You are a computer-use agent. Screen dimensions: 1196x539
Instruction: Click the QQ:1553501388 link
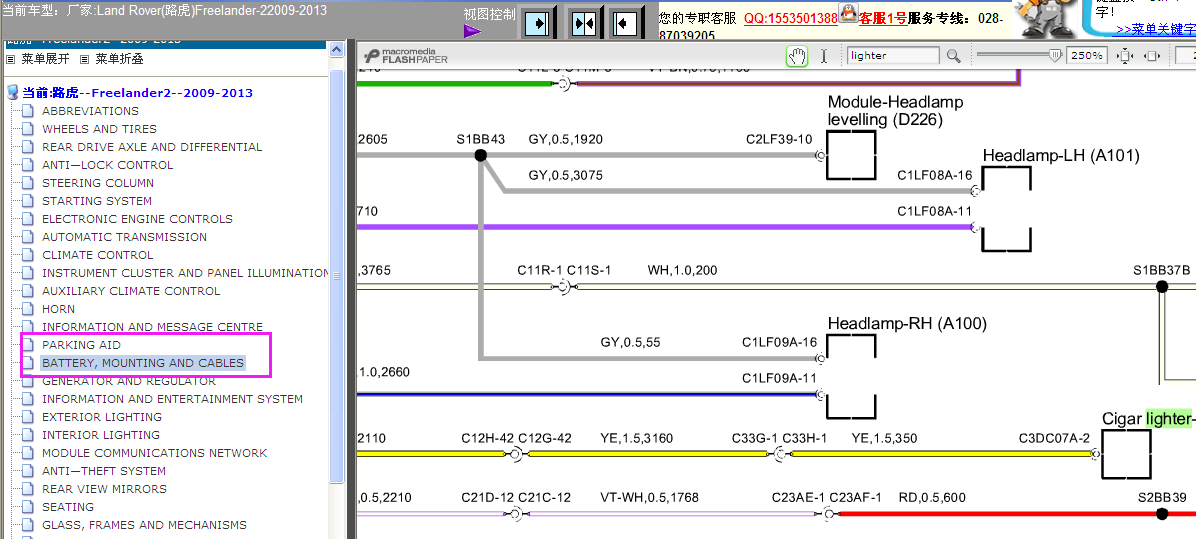click(x=791, y=18)
